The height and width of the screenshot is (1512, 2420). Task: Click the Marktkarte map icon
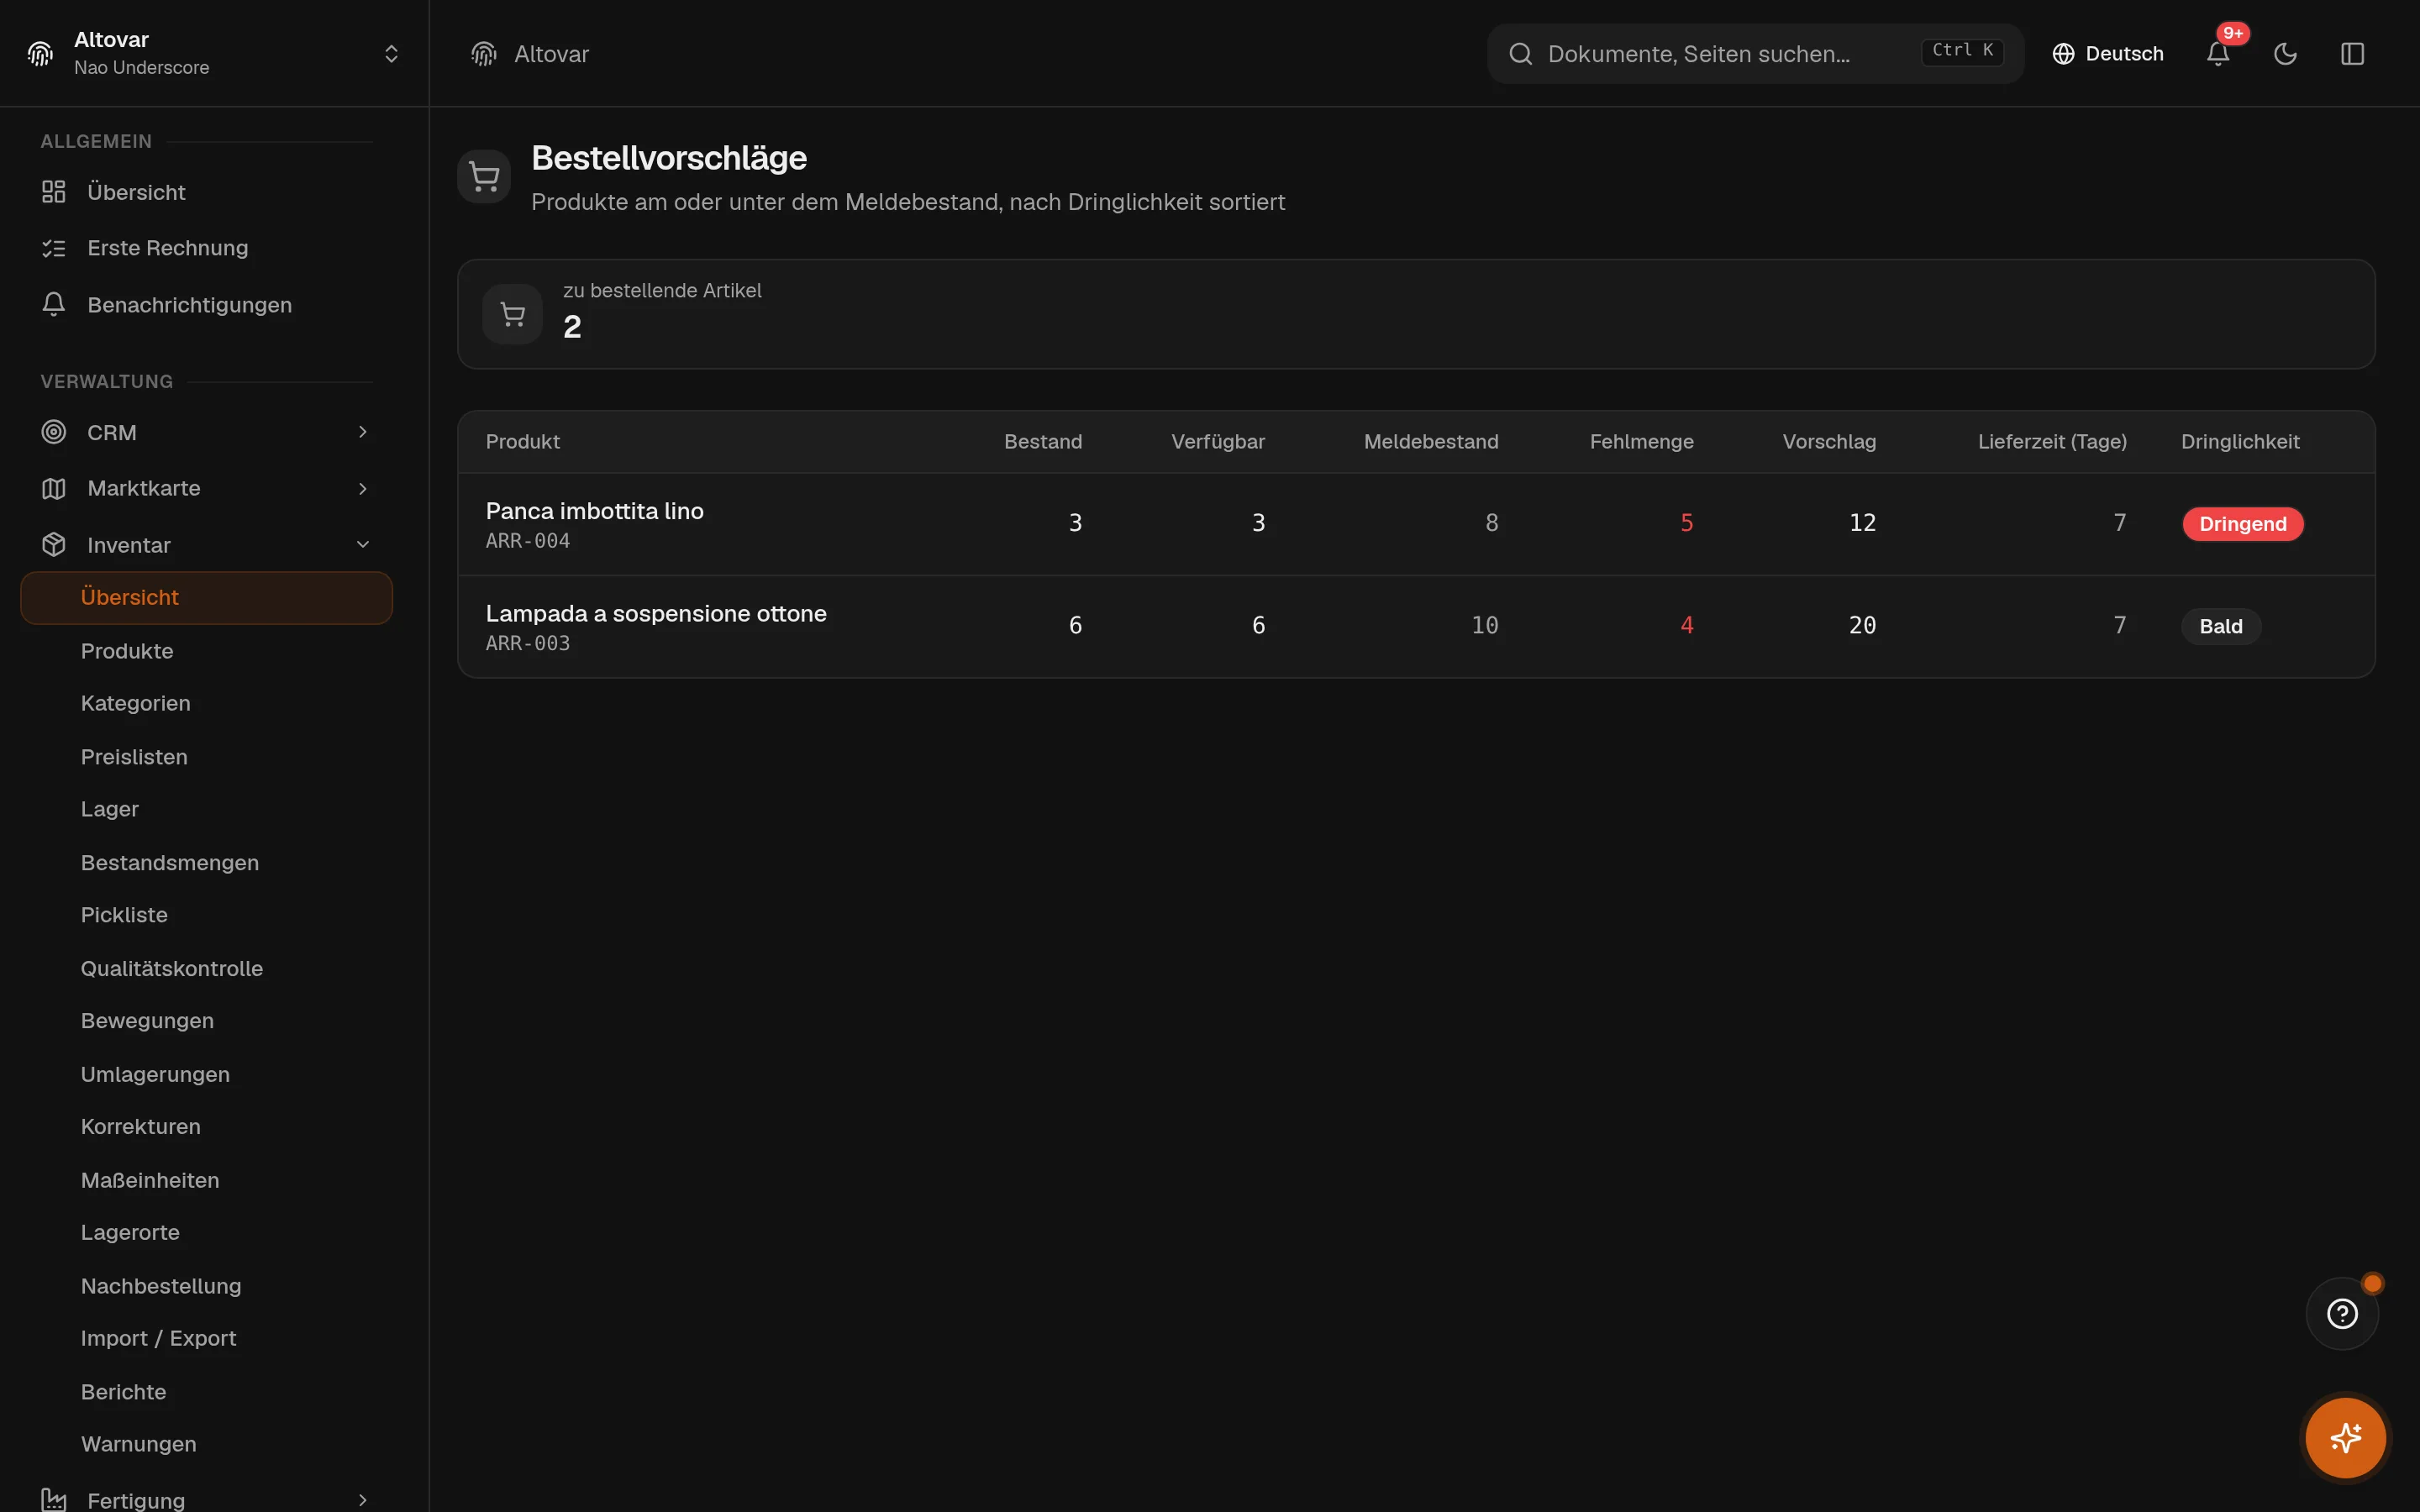point(54,489)
